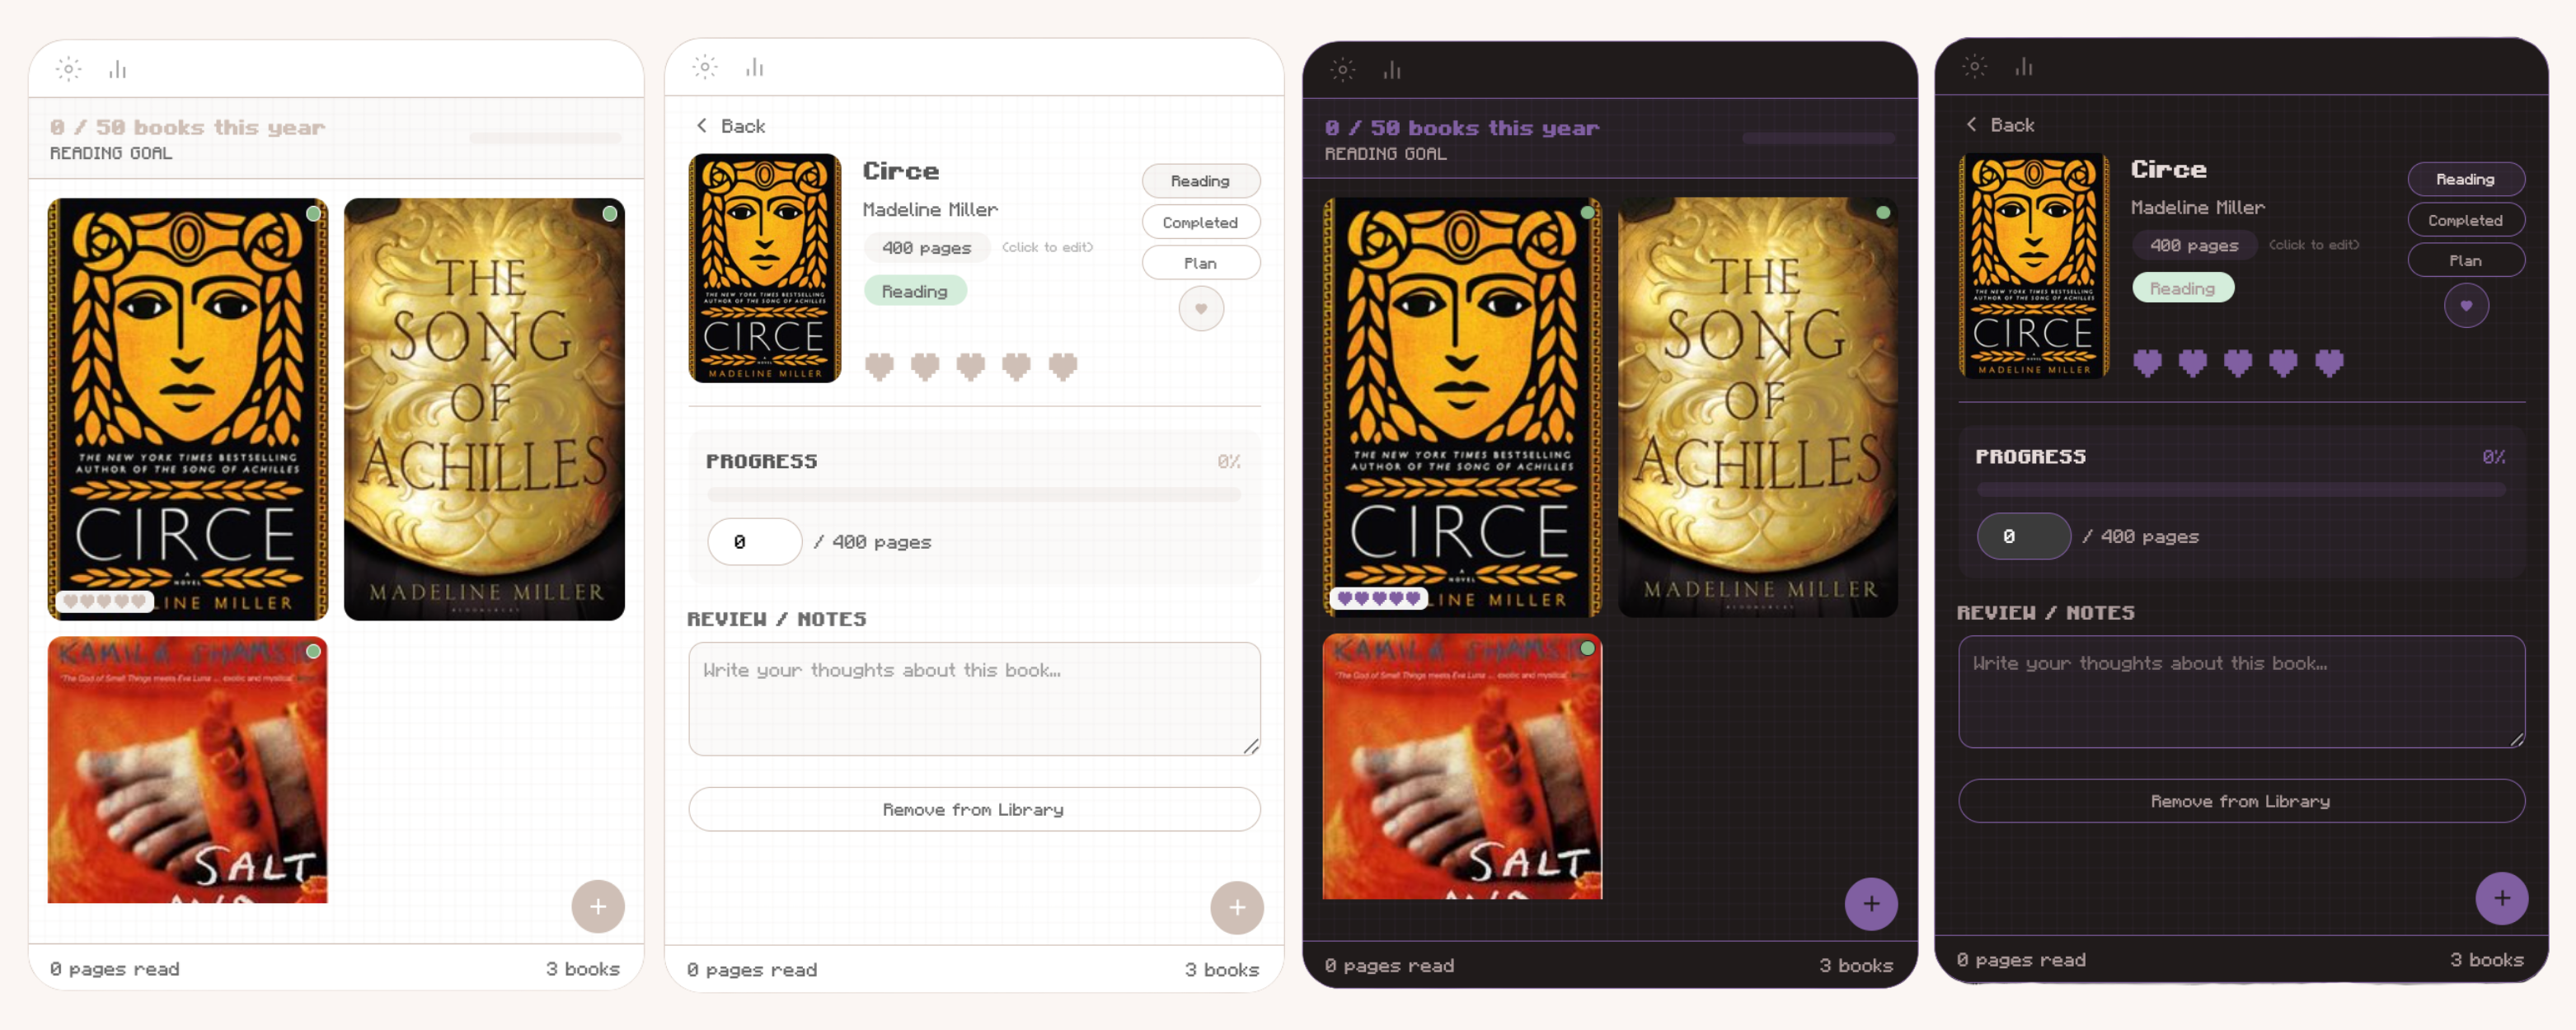Favorite Circe with heart circle in light detail
Screen dimensions: 2576x1030
[x=1201, y=308]
